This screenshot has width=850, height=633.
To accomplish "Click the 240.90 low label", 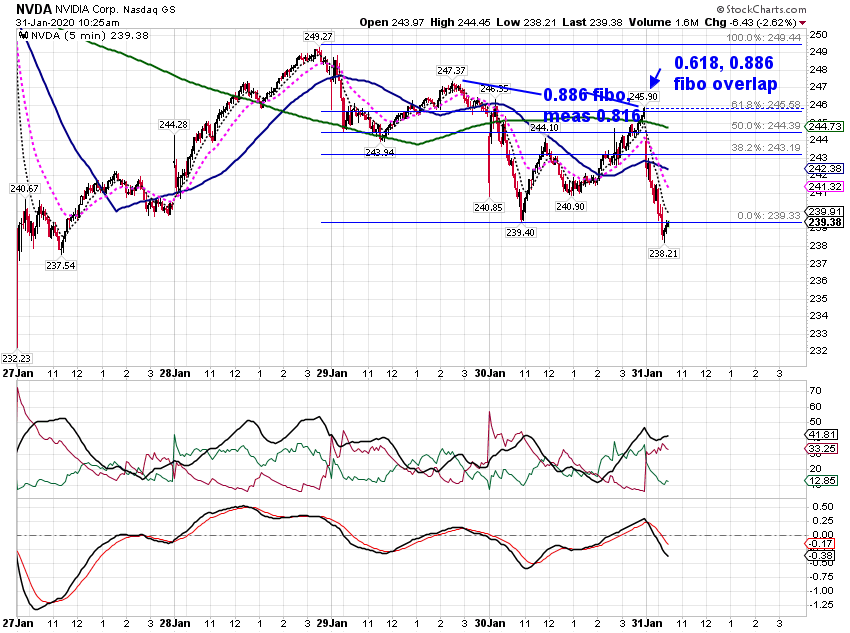I will pyautogui.click(x=570, y=206).
